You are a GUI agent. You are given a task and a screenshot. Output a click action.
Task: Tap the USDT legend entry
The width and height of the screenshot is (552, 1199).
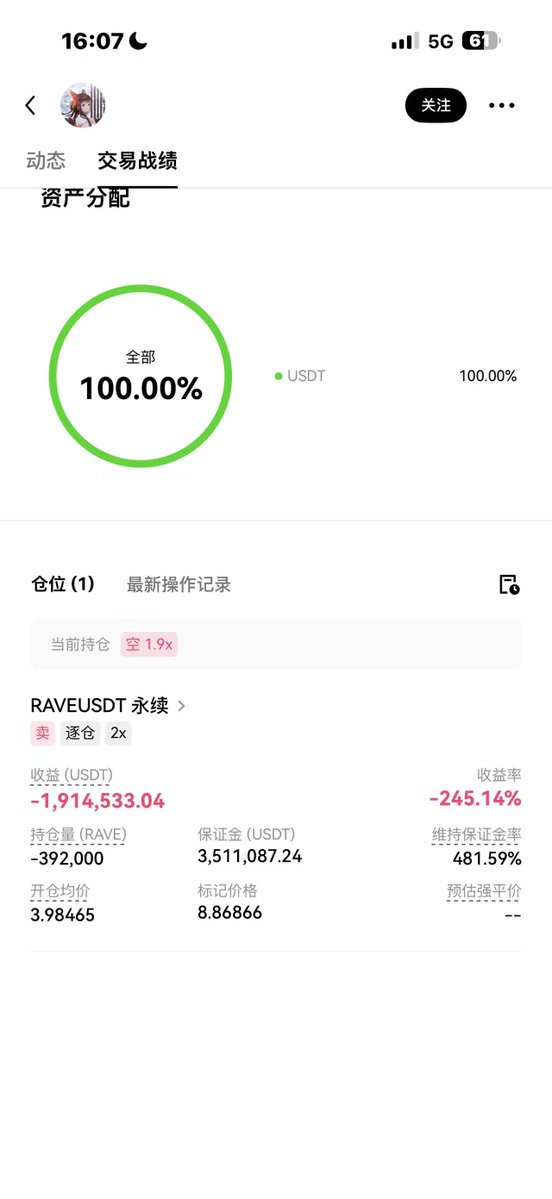[300, 376]
